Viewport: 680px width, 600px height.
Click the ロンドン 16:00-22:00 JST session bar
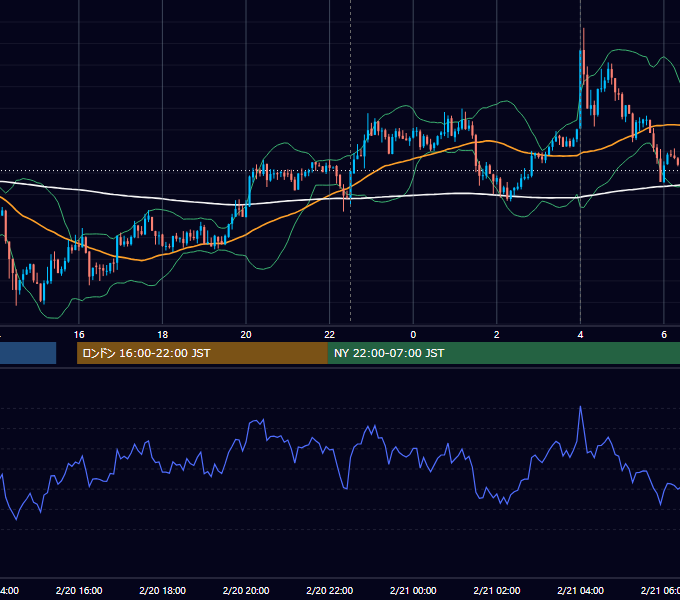coord(202,353)
